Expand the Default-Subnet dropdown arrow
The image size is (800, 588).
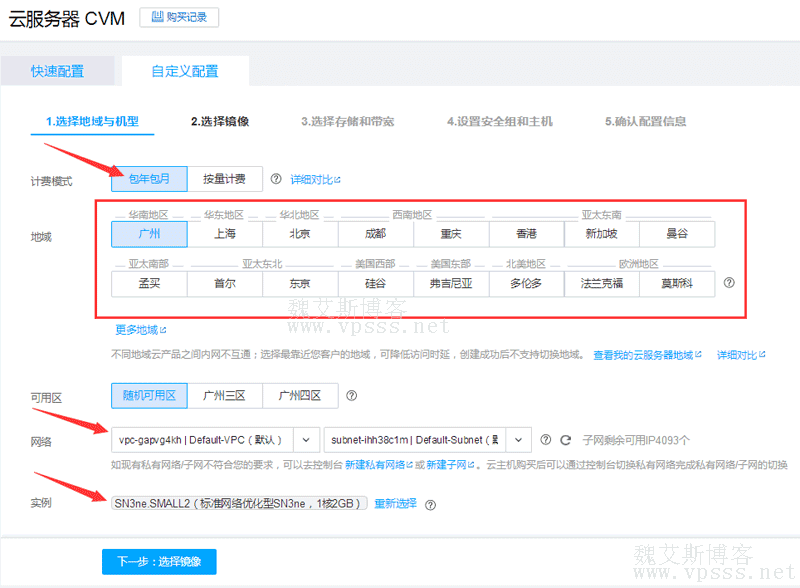pyautogui.click(x=519, y=440)
